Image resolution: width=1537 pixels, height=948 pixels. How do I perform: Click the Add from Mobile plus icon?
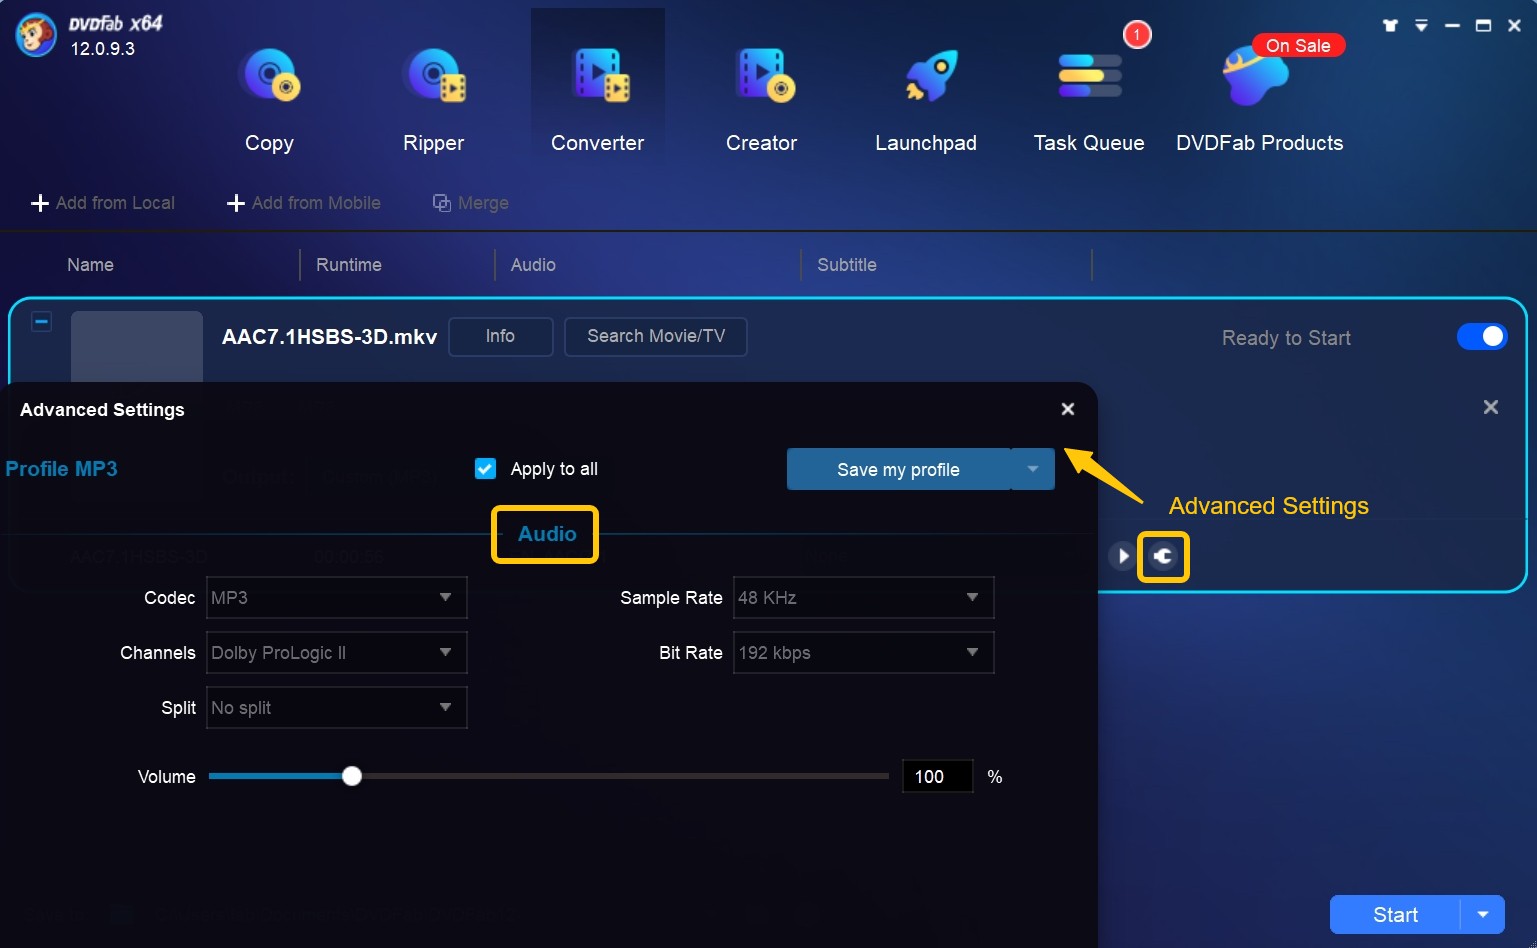coord(236,203)
